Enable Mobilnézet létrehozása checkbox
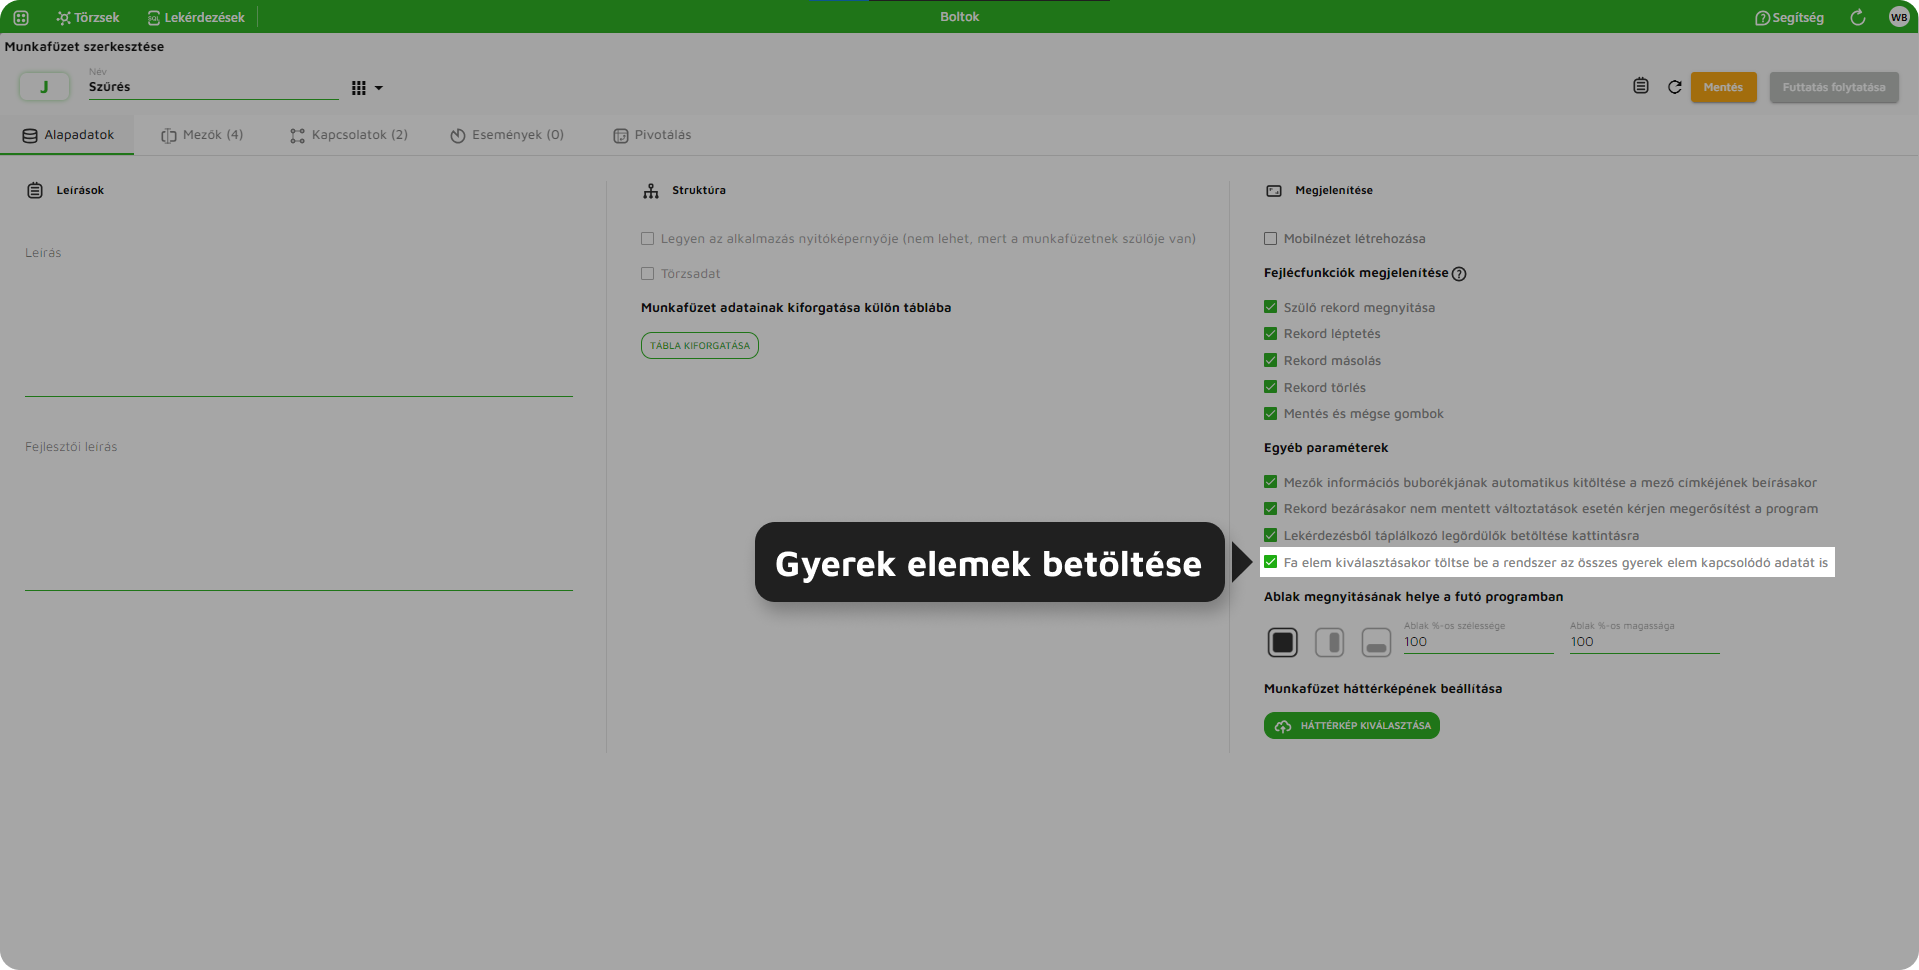This screenshot has height=970, width=1919. [1270, 239]
